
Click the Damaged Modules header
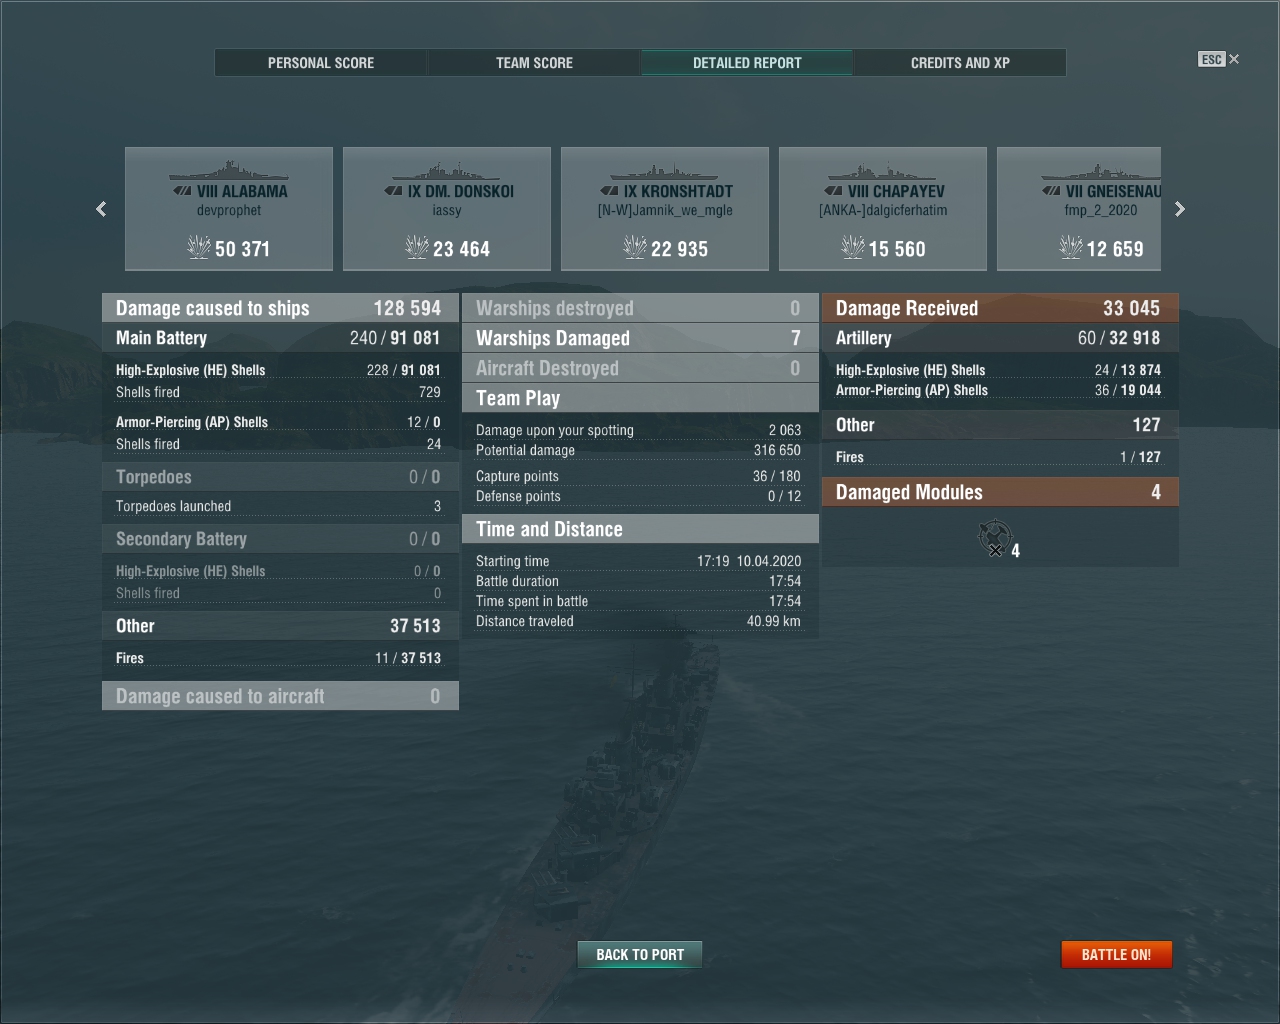(1000, 492)
